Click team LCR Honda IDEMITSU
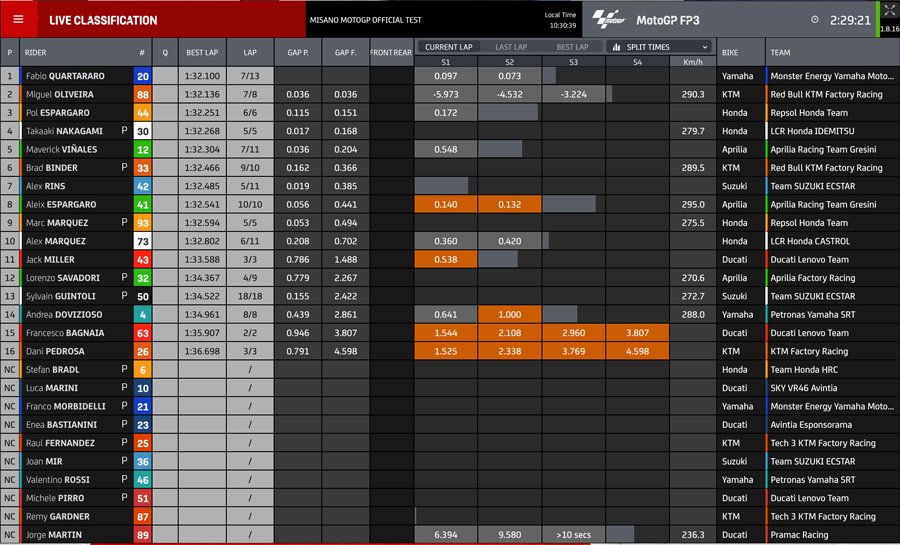This screenshot has width=900, height=545. [x=812, y=131]
